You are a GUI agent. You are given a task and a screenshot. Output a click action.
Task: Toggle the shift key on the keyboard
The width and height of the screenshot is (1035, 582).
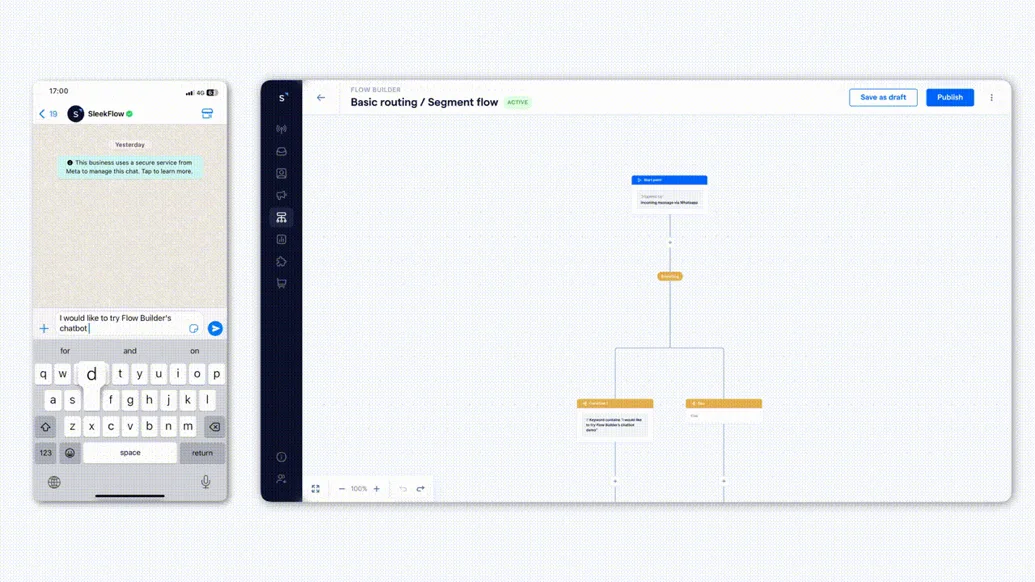click(x=46, y=427)
